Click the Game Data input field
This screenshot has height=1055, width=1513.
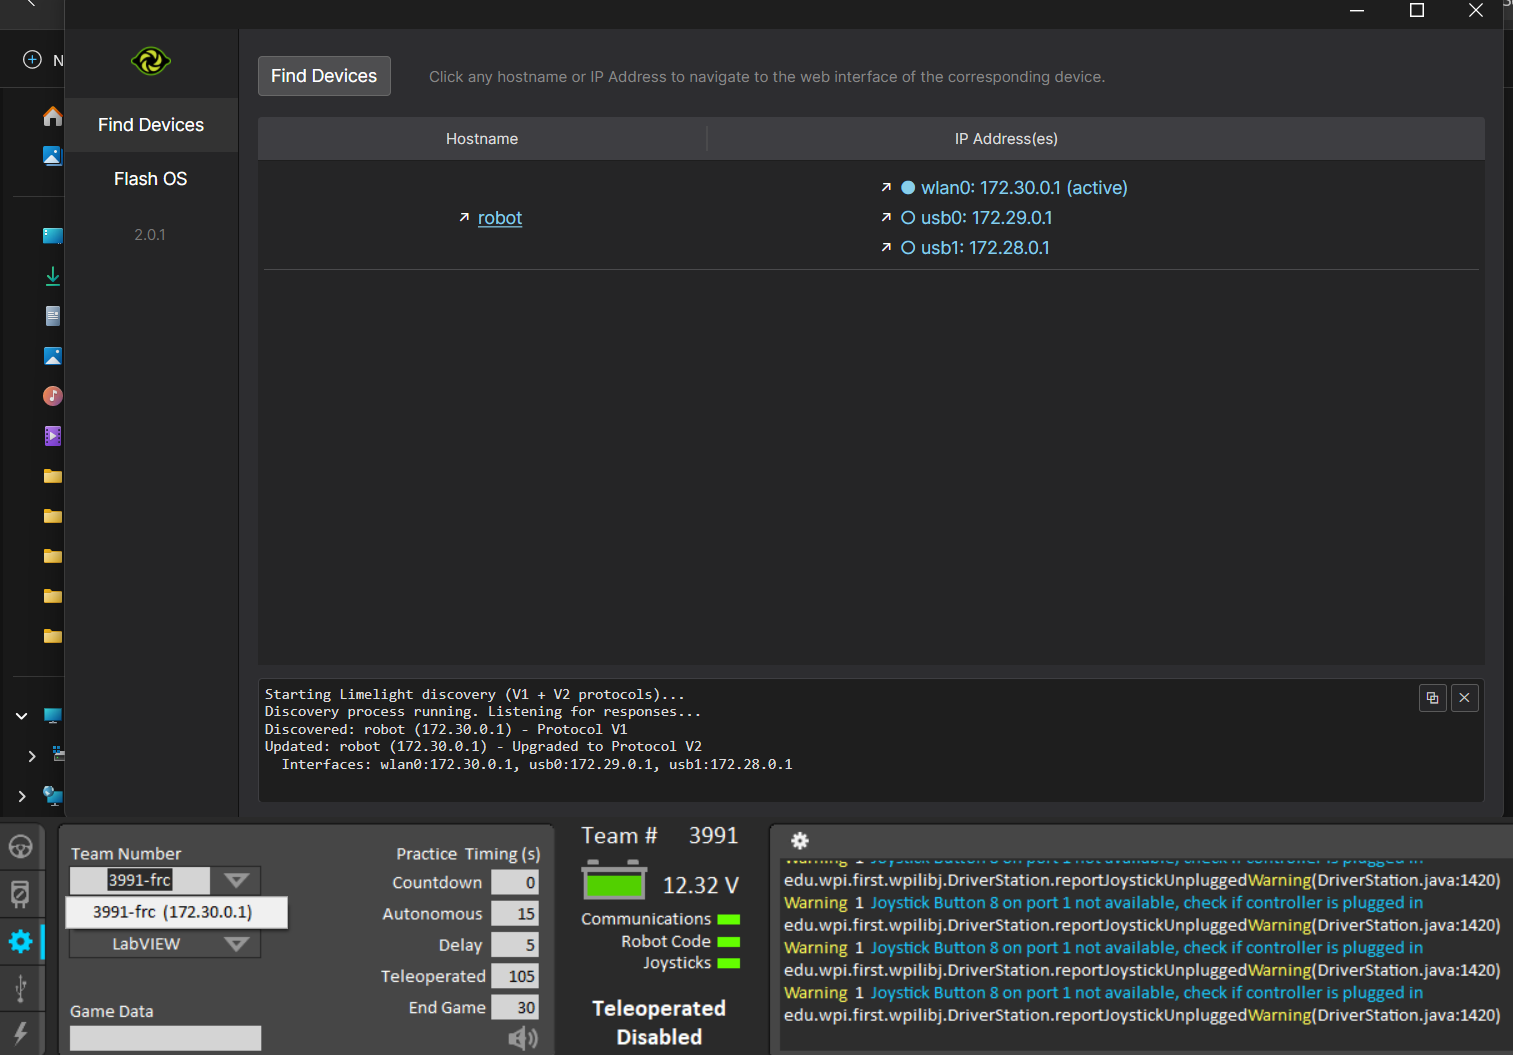[165, 1038]
